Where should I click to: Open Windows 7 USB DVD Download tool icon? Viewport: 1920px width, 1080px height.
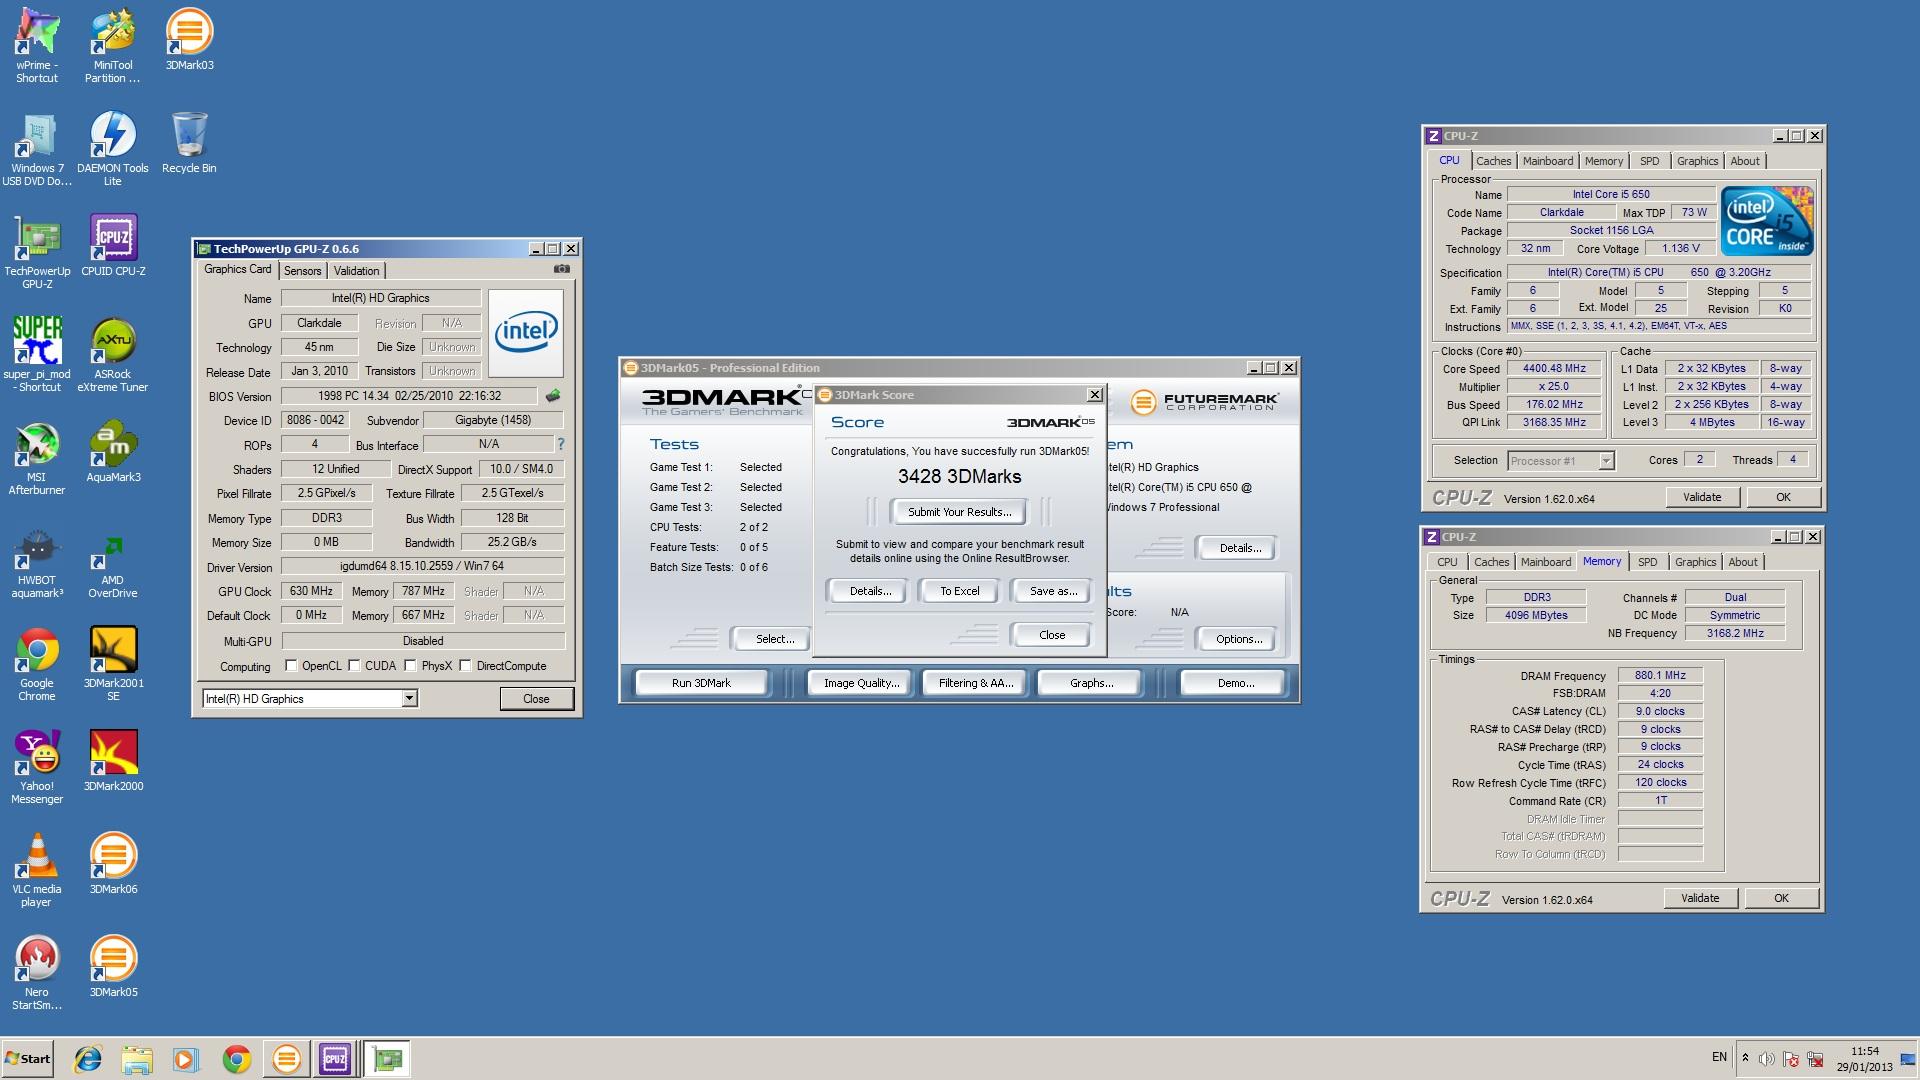[37, 149]
